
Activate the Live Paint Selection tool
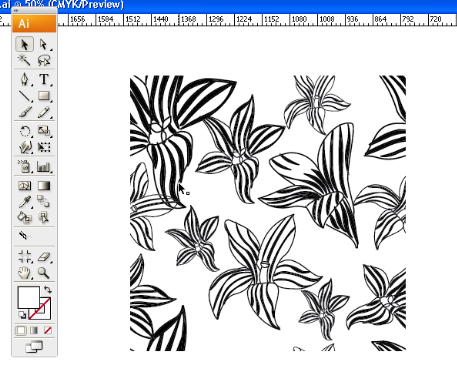[x=44, y=217]
